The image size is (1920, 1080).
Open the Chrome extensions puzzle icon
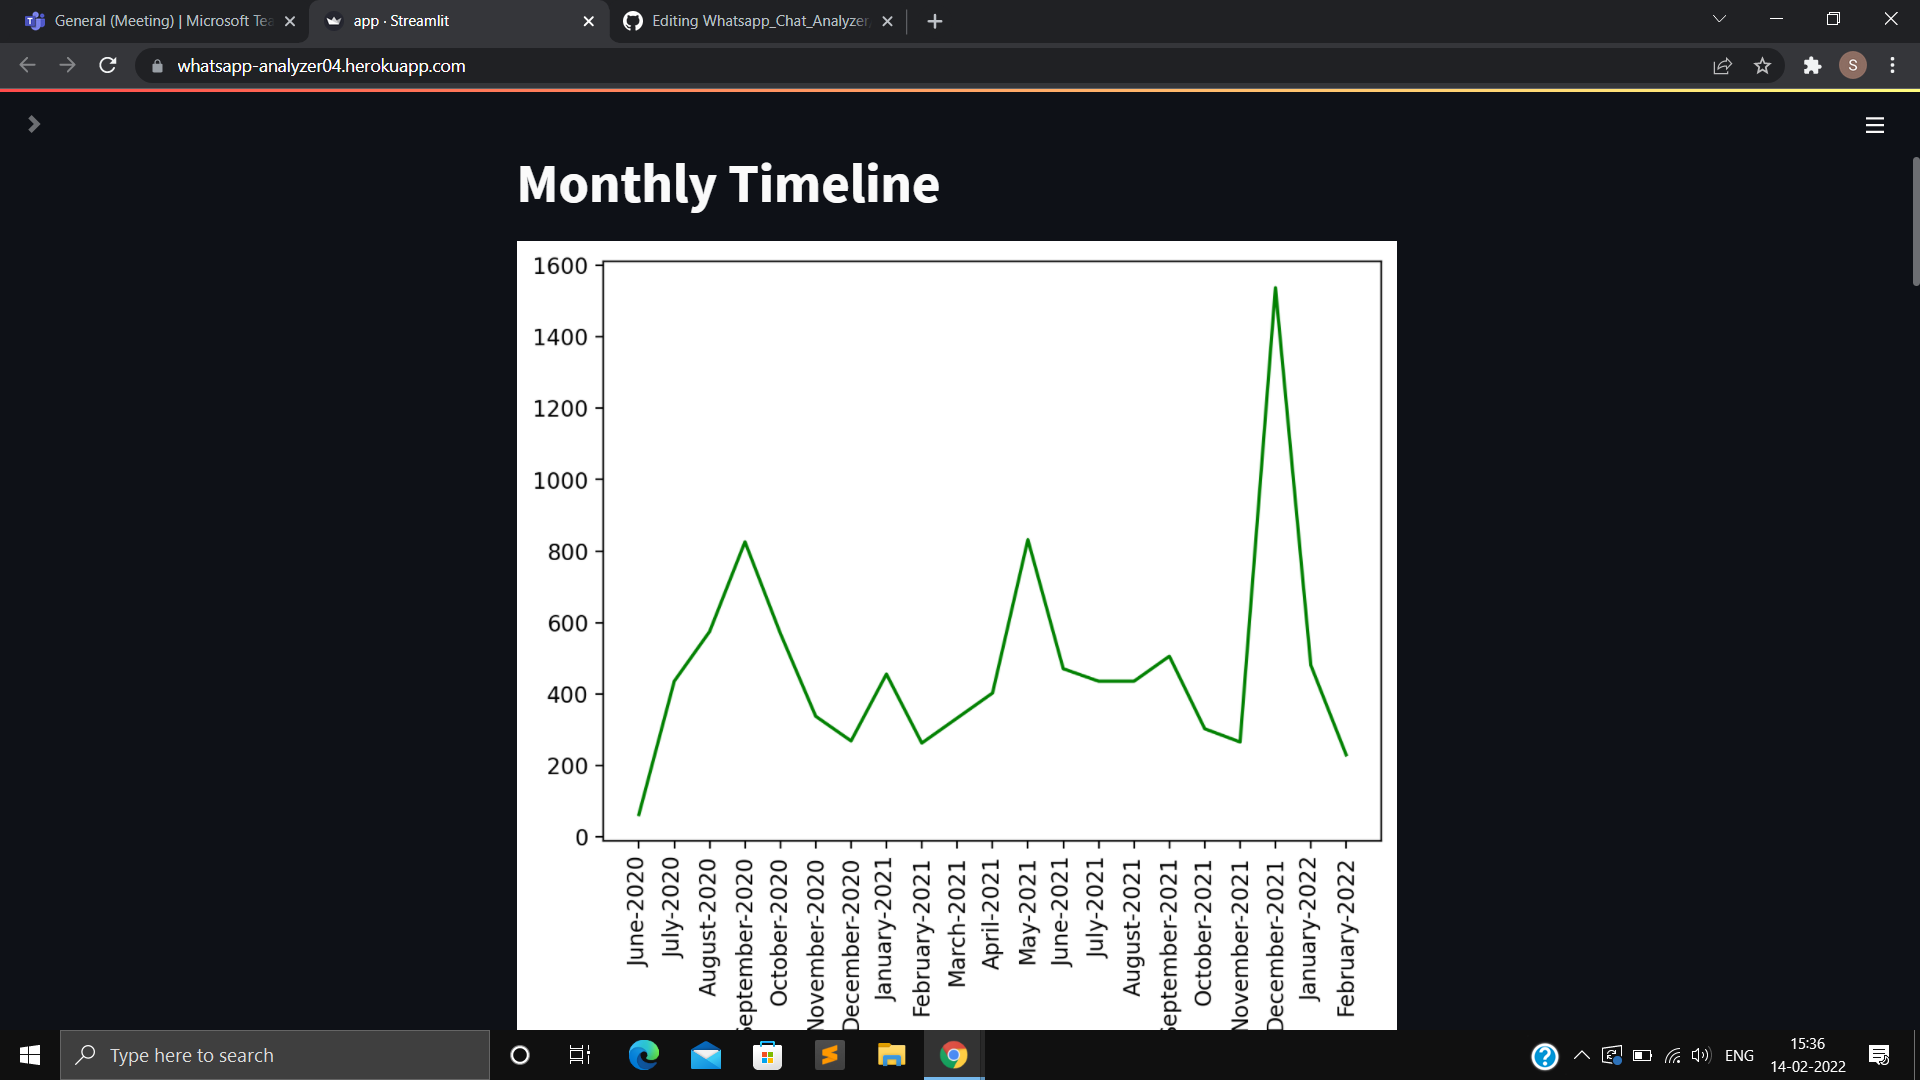point(1812,65)
